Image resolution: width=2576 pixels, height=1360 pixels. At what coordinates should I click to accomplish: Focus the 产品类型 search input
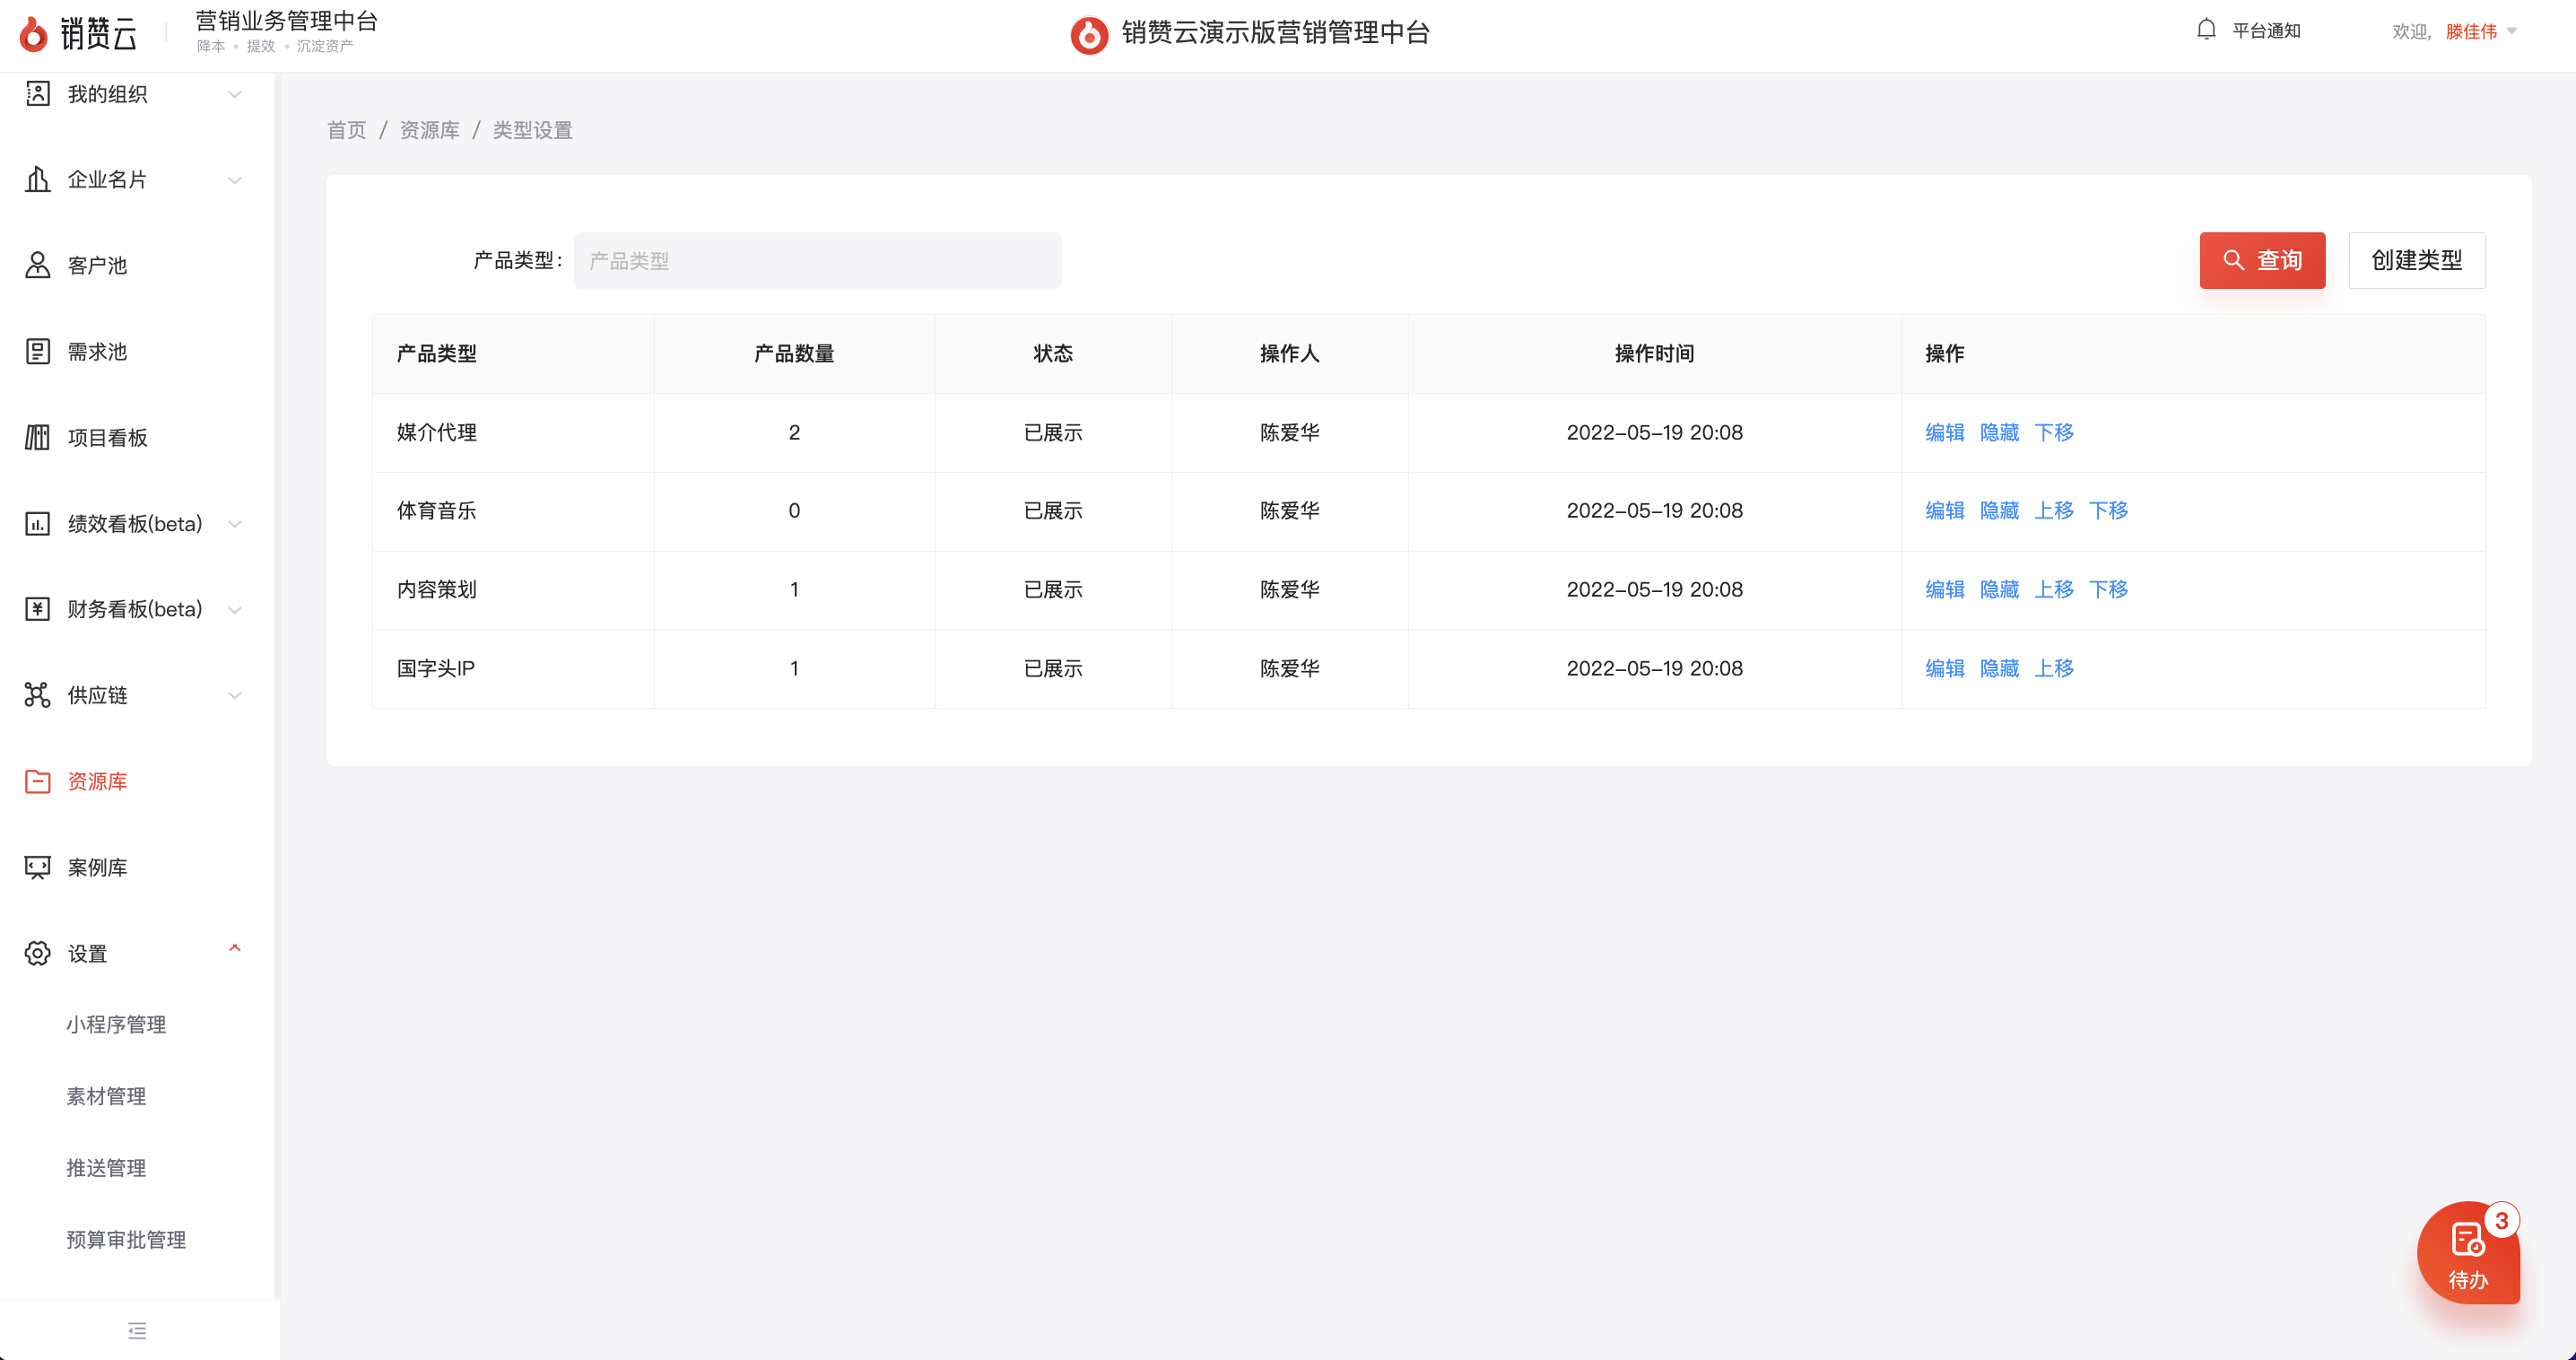click(x=817, y=260)
